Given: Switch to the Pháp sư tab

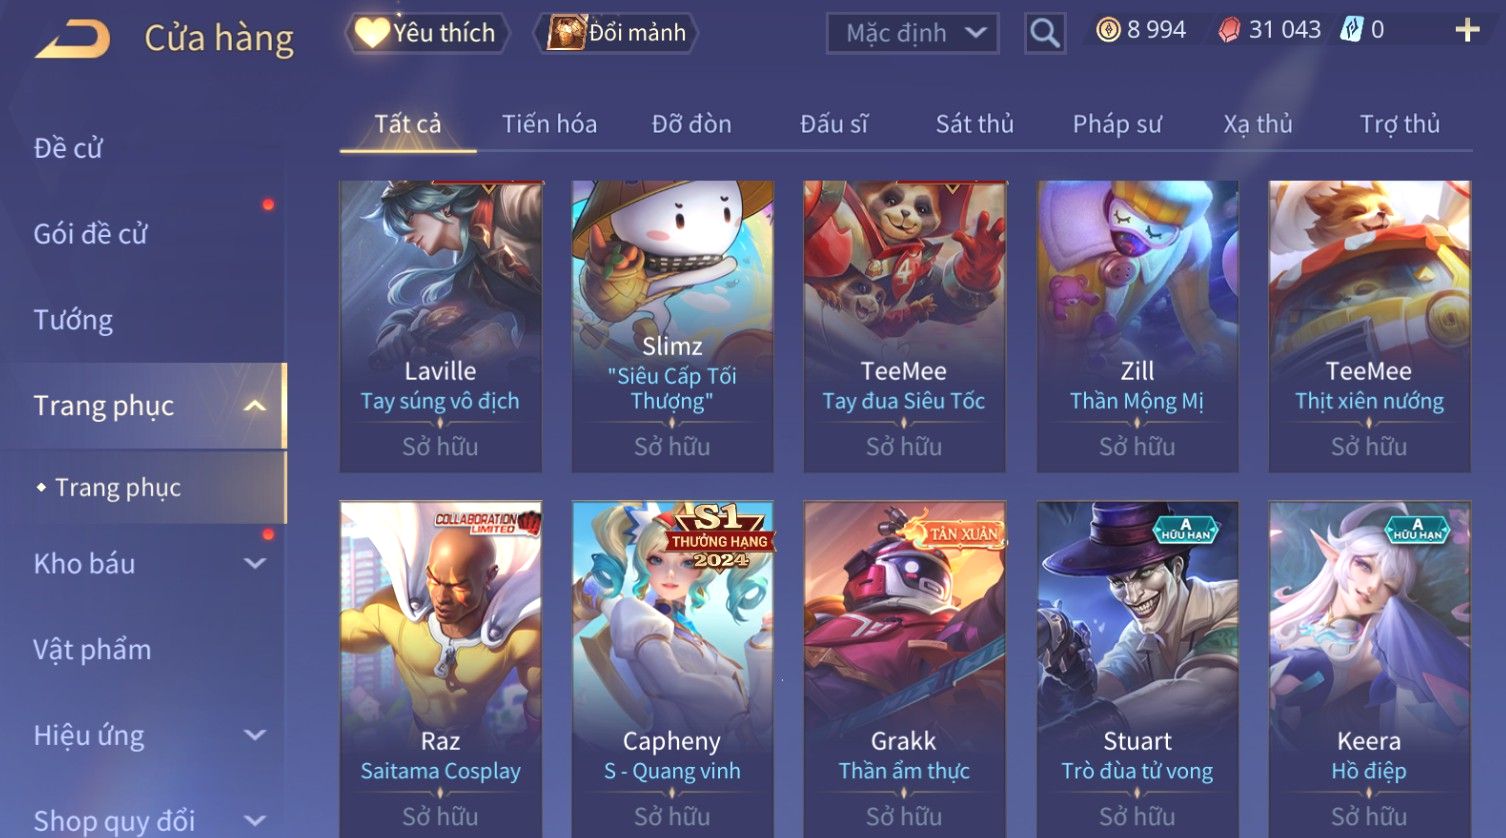Looking at the screenshot, I should click(1117, 124).
